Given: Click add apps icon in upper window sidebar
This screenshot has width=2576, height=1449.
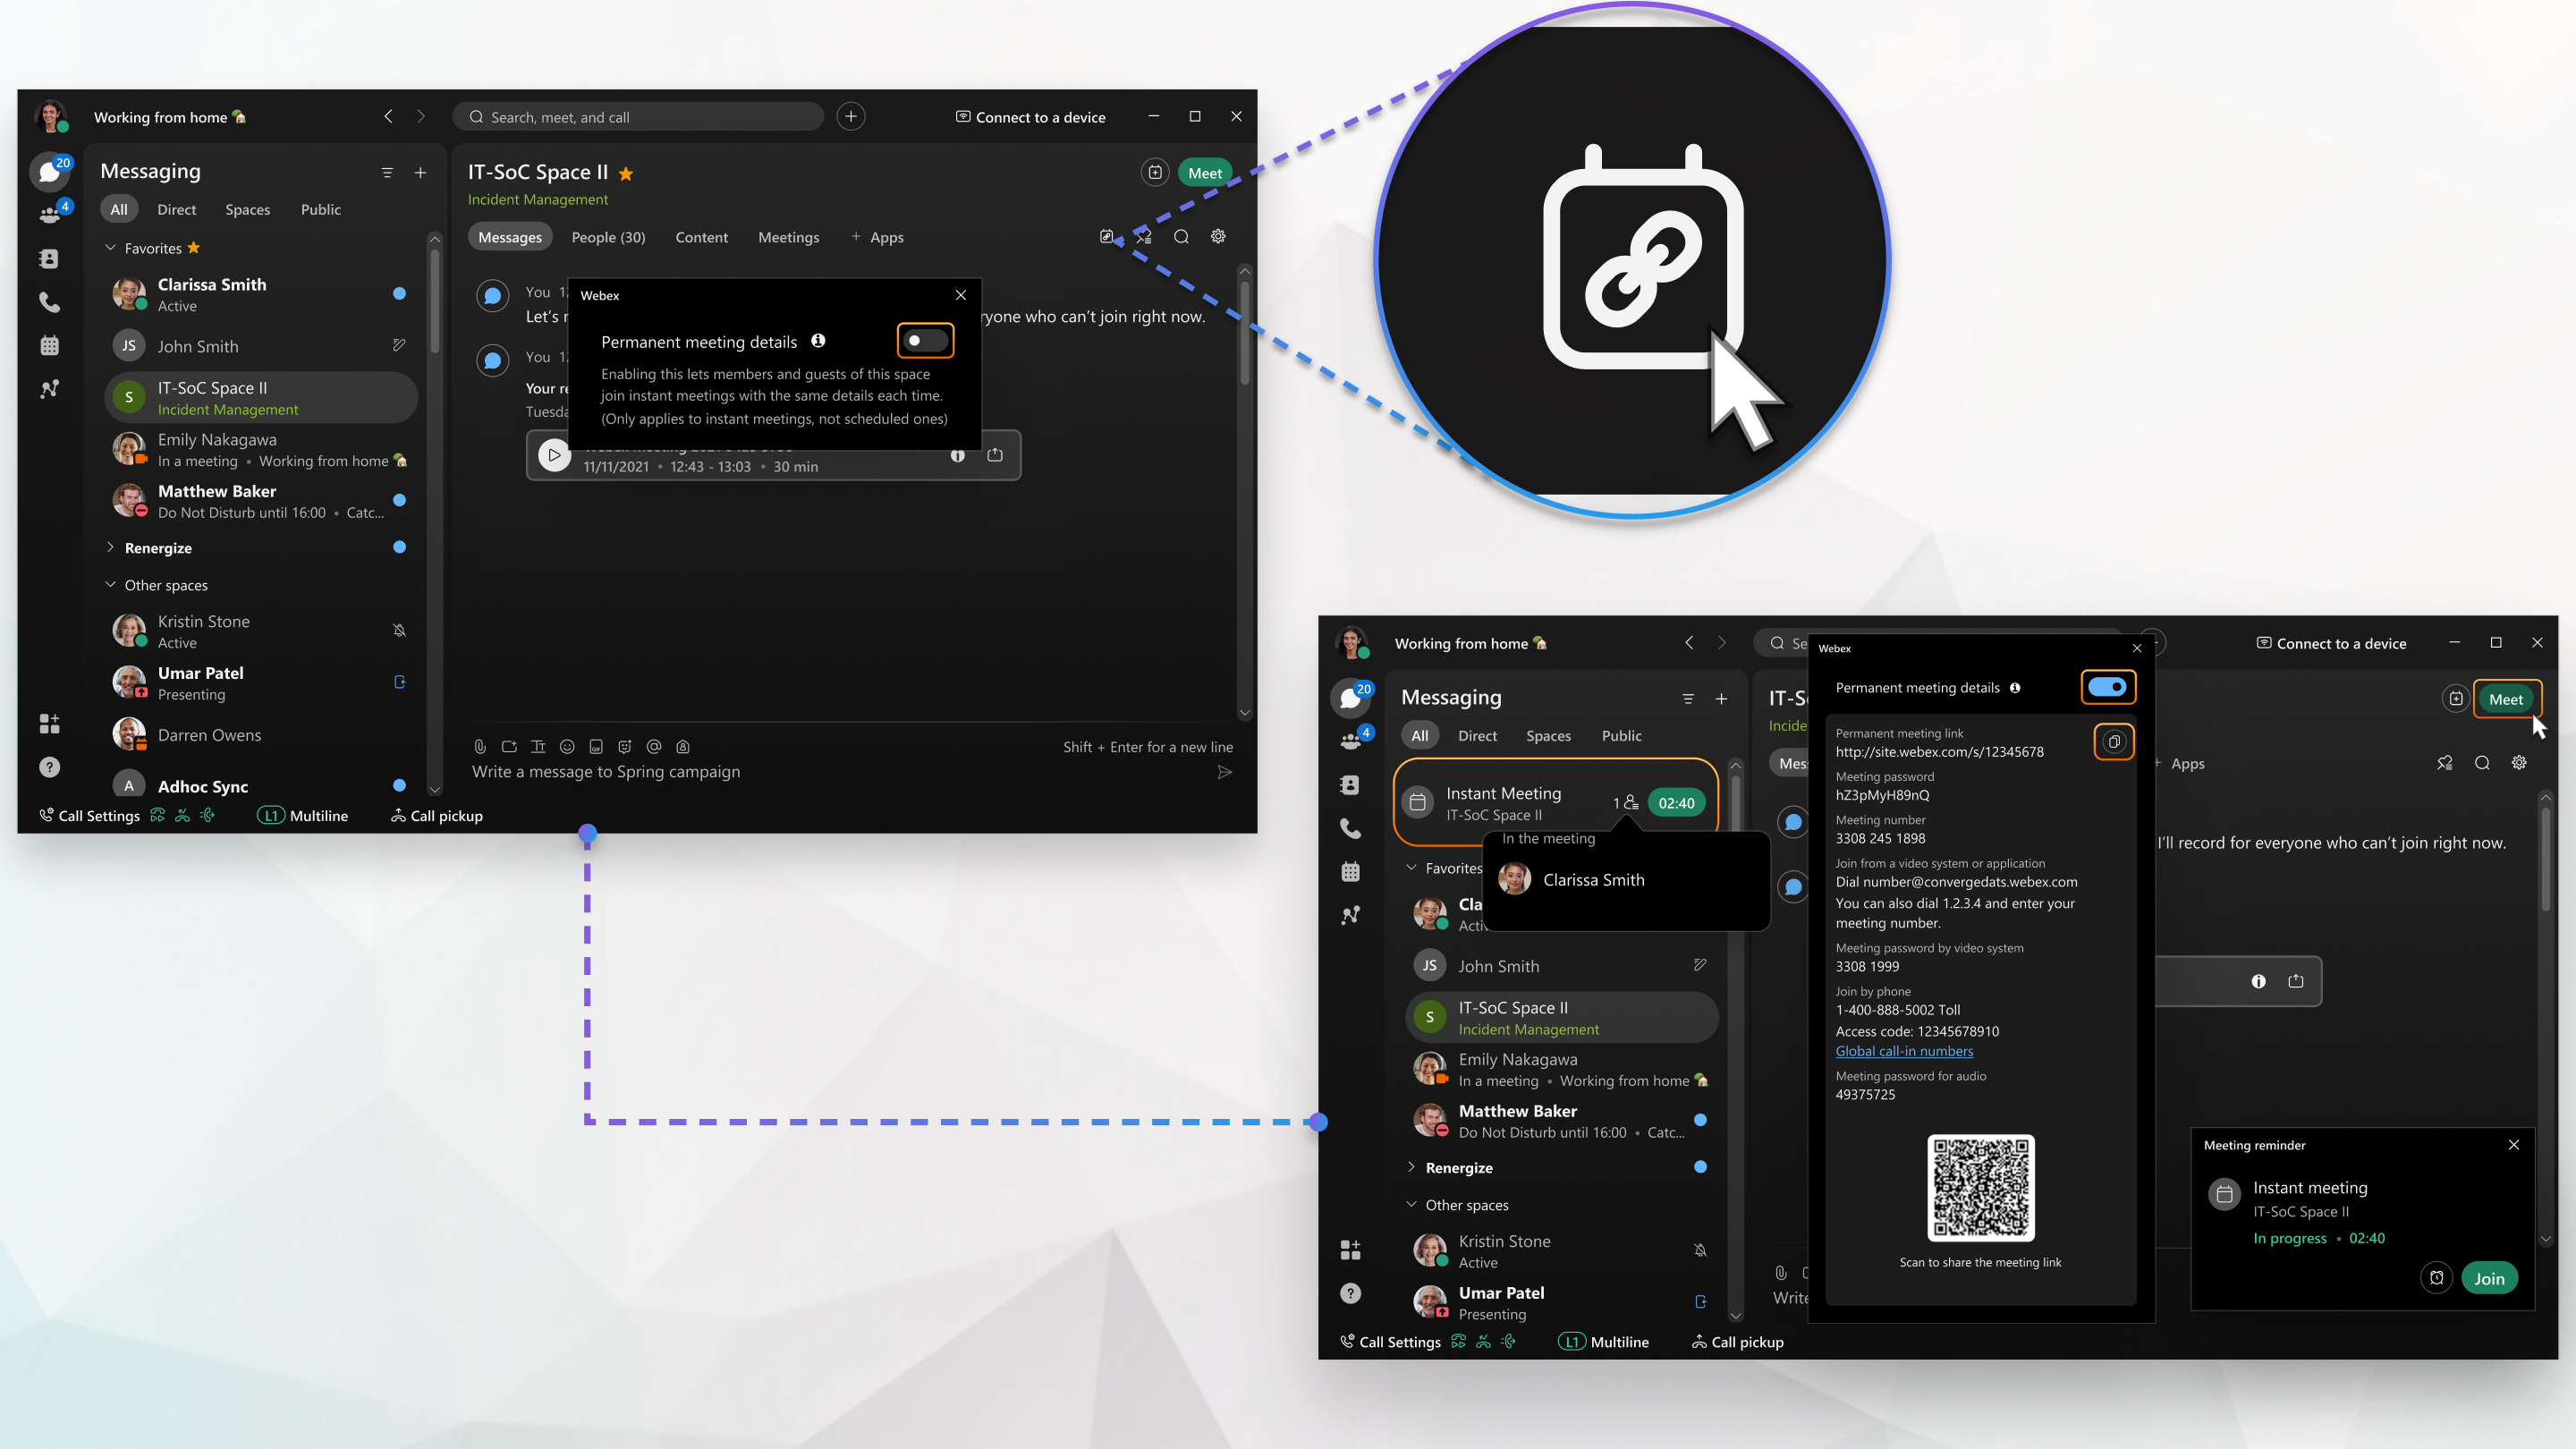Looking at the screenshot, I should (x=49, y=723).
